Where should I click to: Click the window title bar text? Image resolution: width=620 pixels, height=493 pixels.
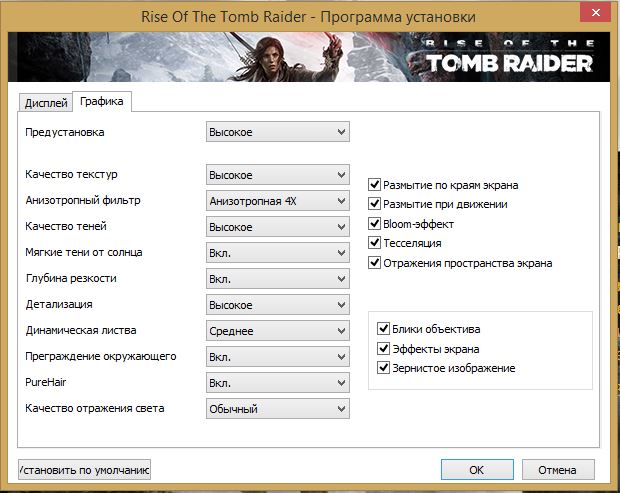click(308, 17)
